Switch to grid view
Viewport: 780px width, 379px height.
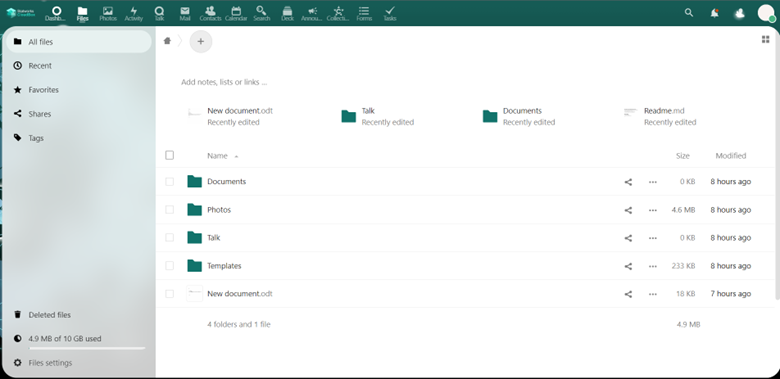coord(766,40)
